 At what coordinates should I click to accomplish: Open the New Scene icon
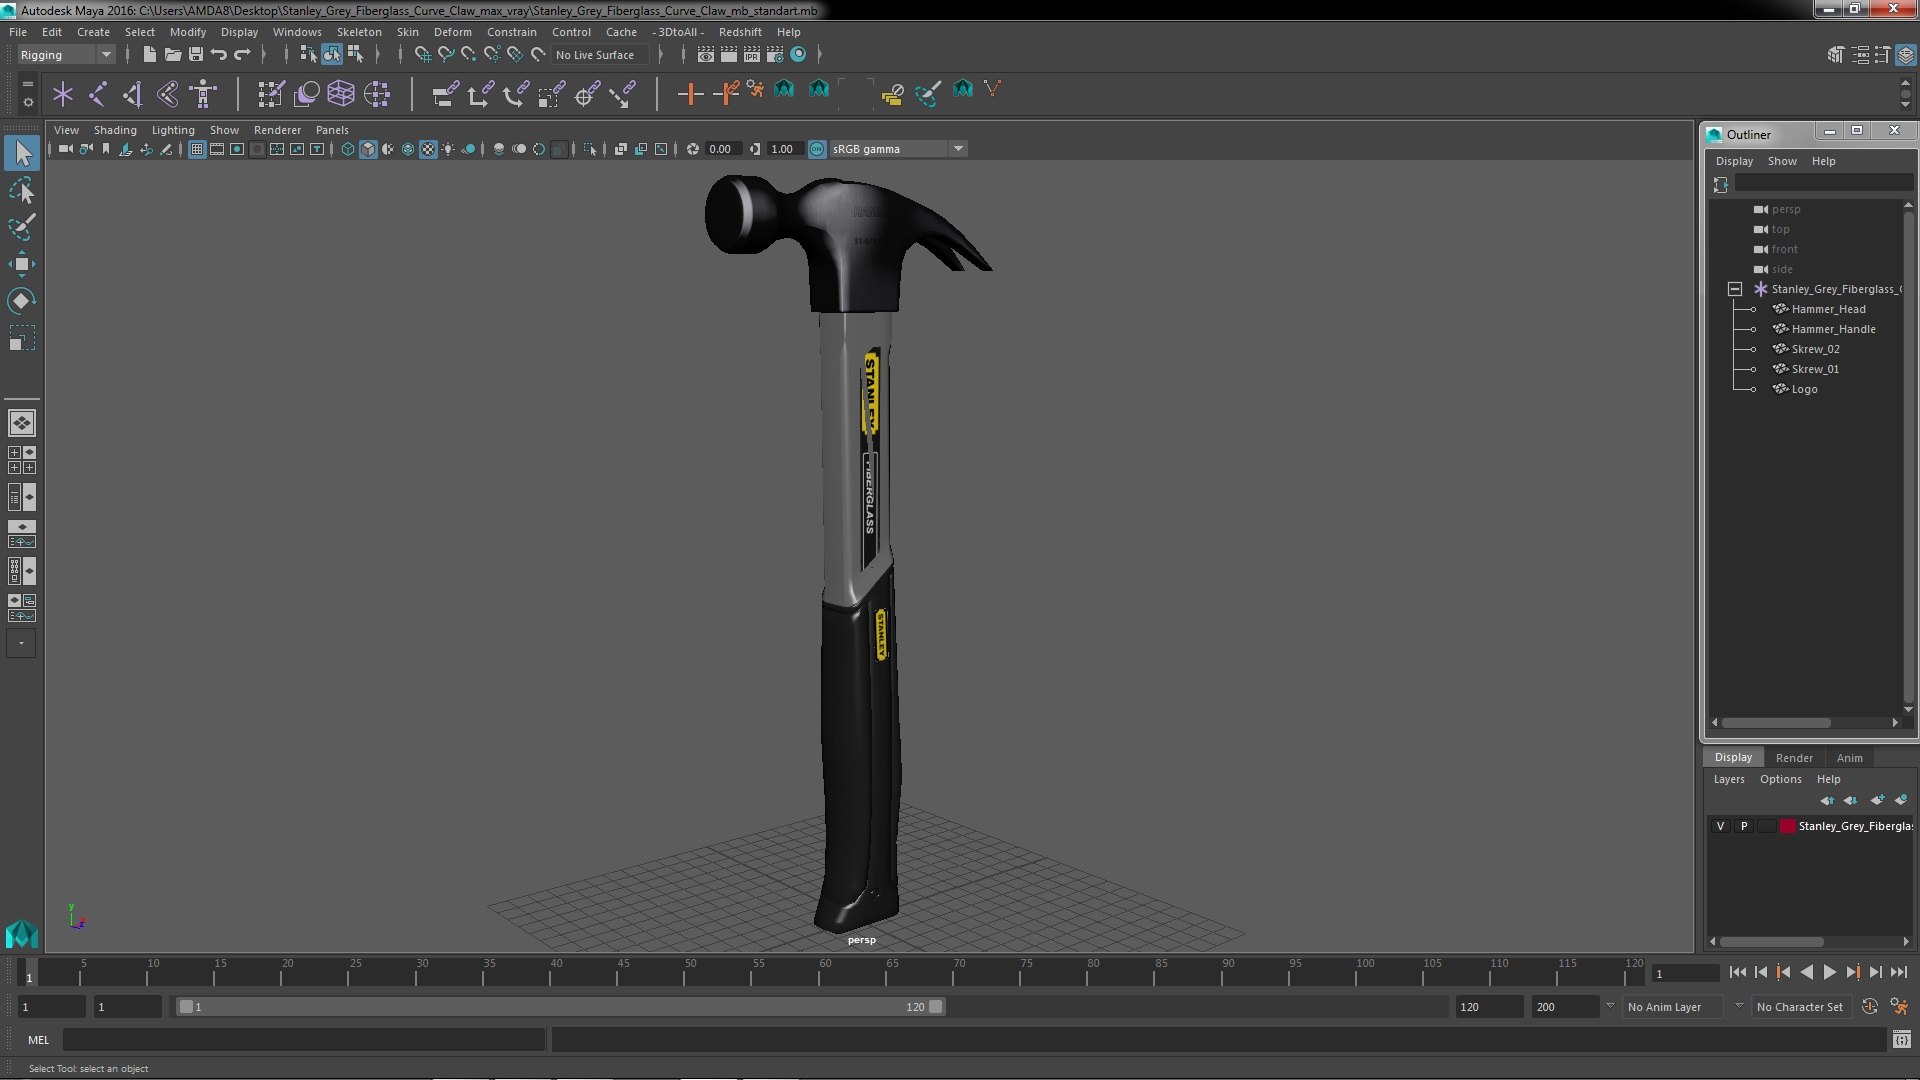[149, 54]
